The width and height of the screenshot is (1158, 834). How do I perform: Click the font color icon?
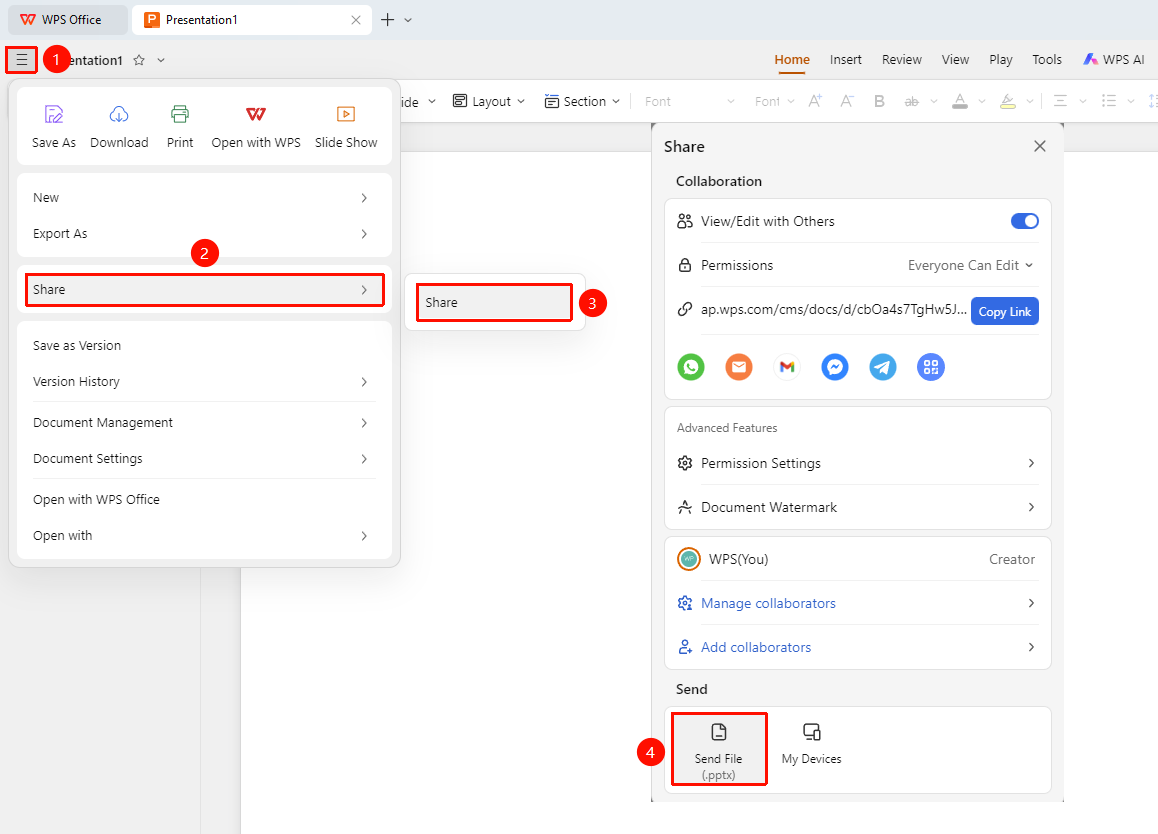click(x=959, y=101)
